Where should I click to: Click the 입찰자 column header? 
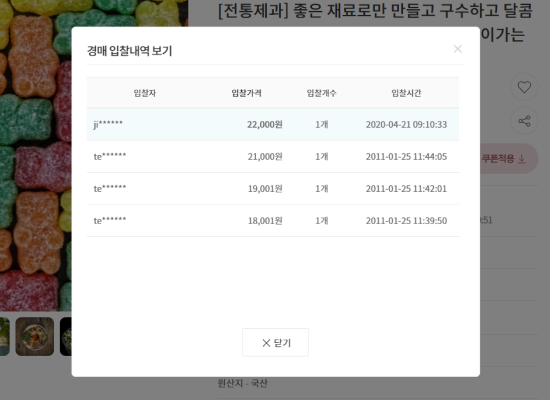coord(145,93)
